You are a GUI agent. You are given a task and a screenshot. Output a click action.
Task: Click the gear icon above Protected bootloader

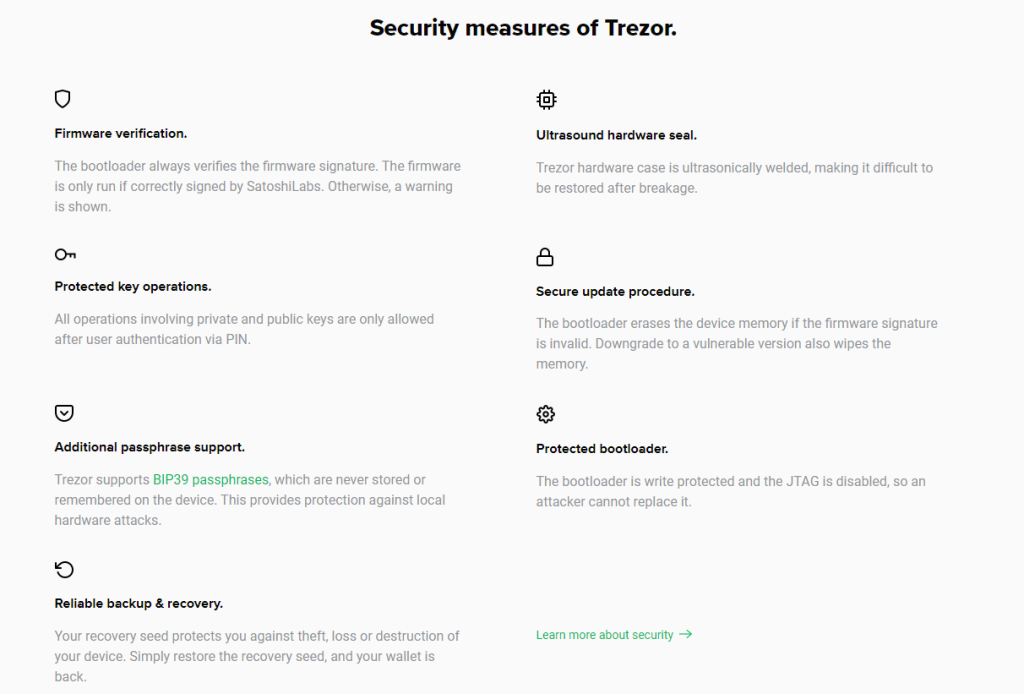coord(545,414)
